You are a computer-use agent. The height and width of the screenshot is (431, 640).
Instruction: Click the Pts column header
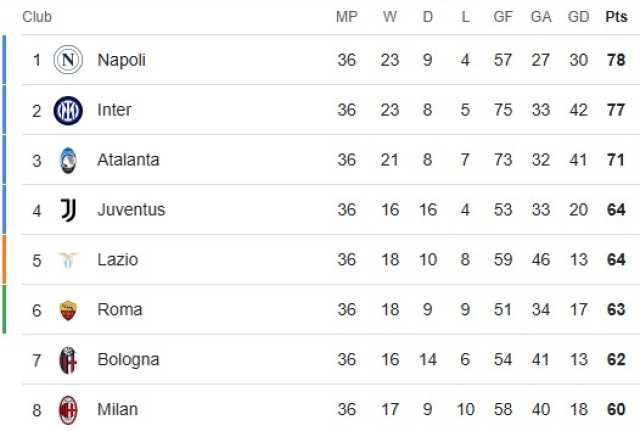[x=616, y=17]
